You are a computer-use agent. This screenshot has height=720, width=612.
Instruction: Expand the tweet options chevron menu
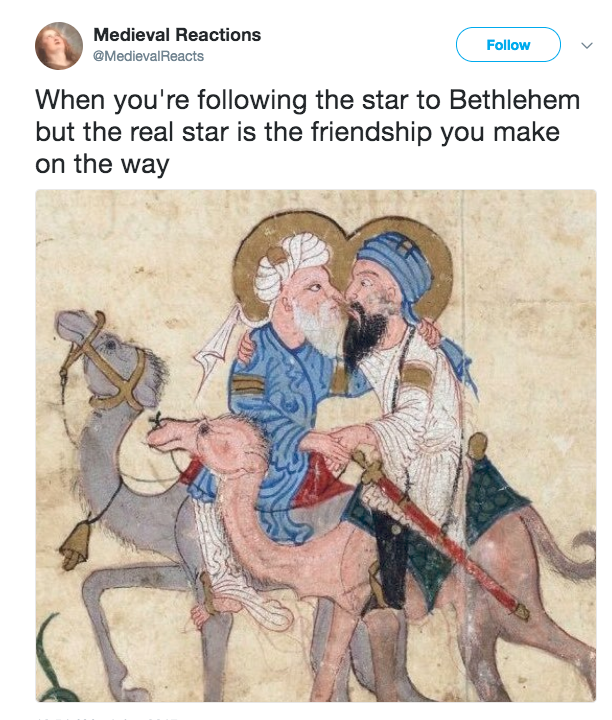pos(587,45)
